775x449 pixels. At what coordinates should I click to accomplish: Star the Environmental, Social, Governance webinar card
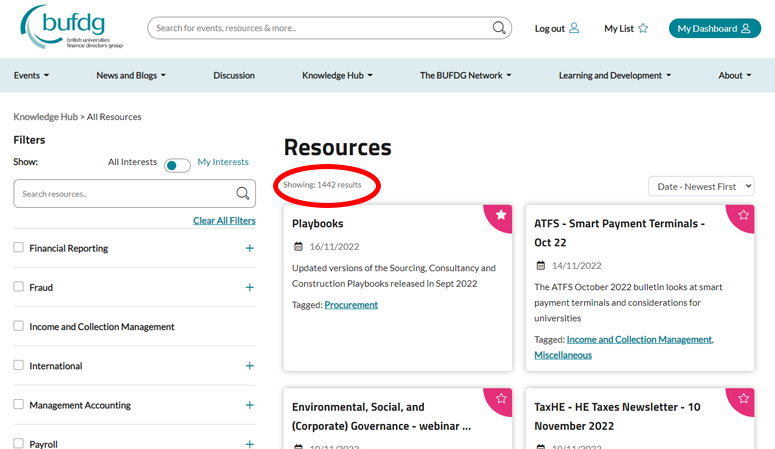[501, 398]
